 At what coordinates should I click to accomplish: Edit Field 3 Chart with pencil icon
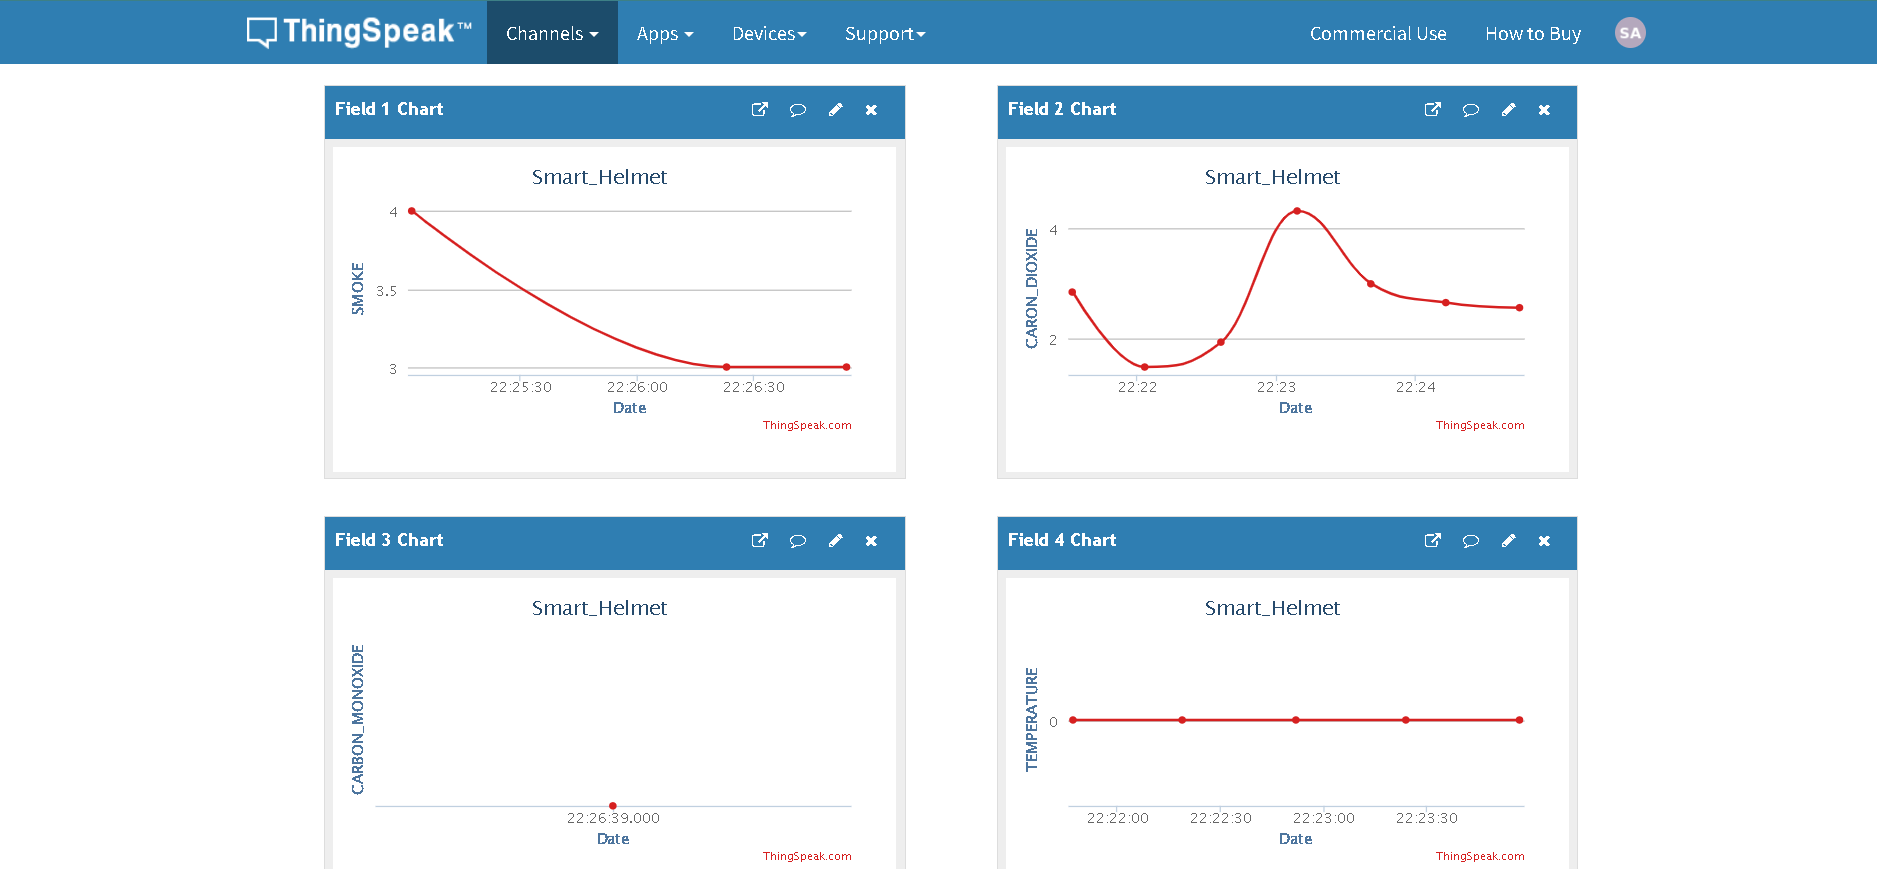click(835, 541)
